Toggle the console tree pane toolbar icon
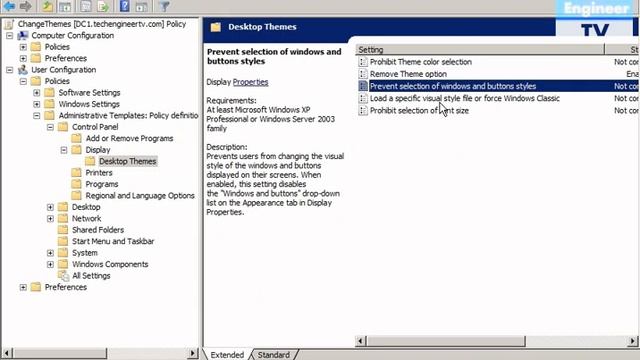Screen dimensions: 640x360 tap(65, 6)
